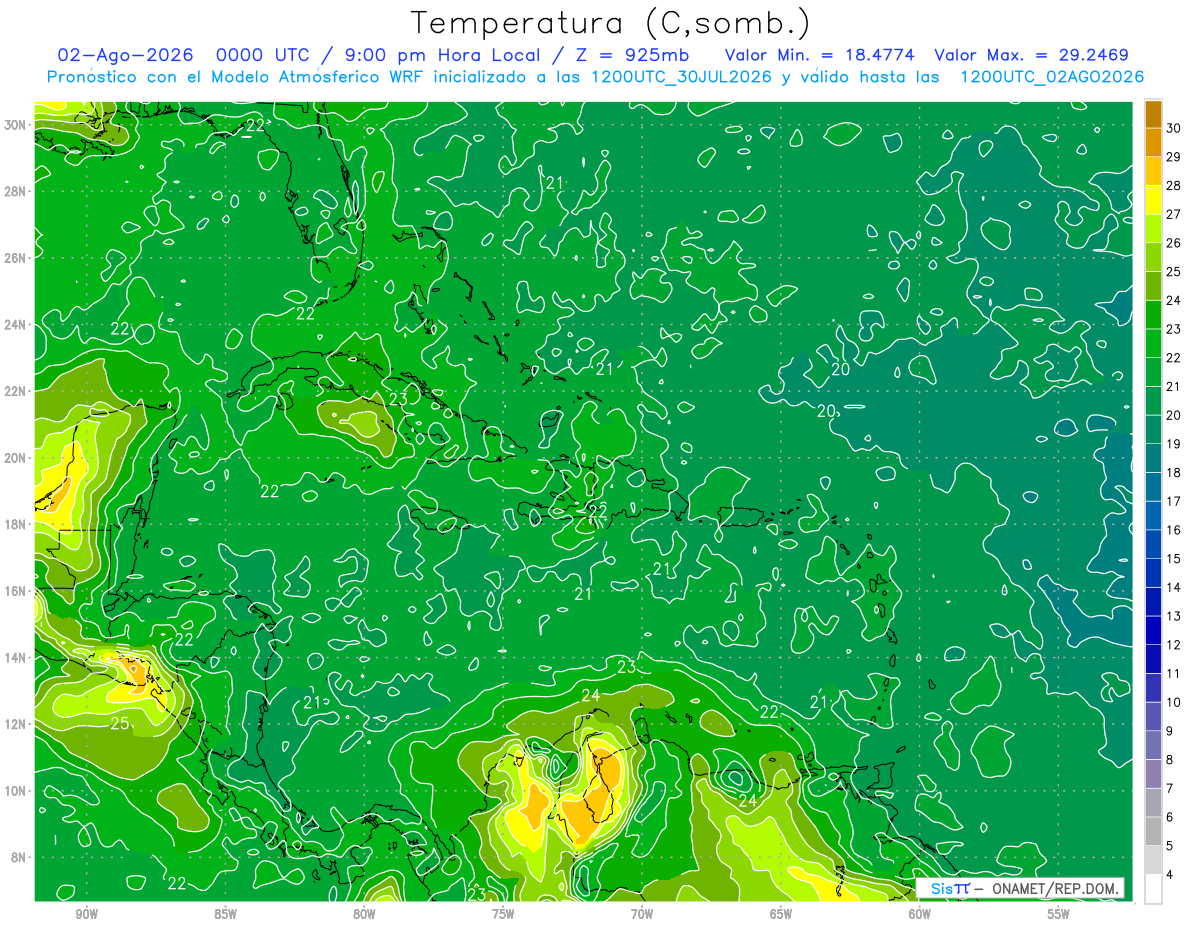This screenshot has height=927, width=1200.
Task: Select the date '02-Ago-2026' in the header
Action: [x=123, y=55]
